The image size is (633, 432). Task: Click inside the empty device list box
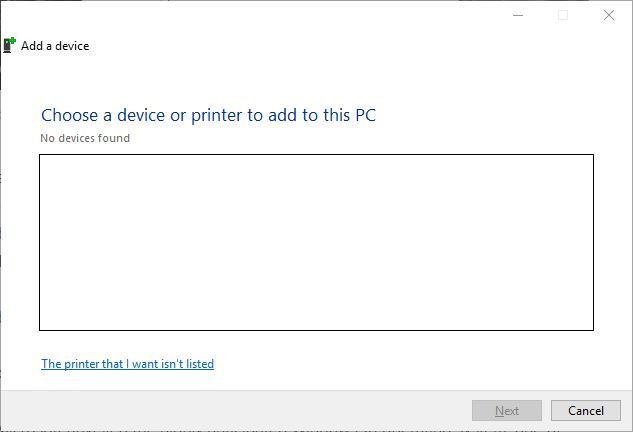click(316, 242)
